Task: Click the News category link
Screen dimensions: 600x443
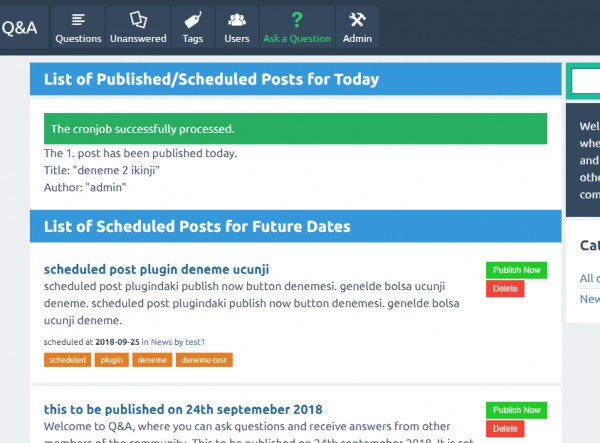Action: pos(160,342)
